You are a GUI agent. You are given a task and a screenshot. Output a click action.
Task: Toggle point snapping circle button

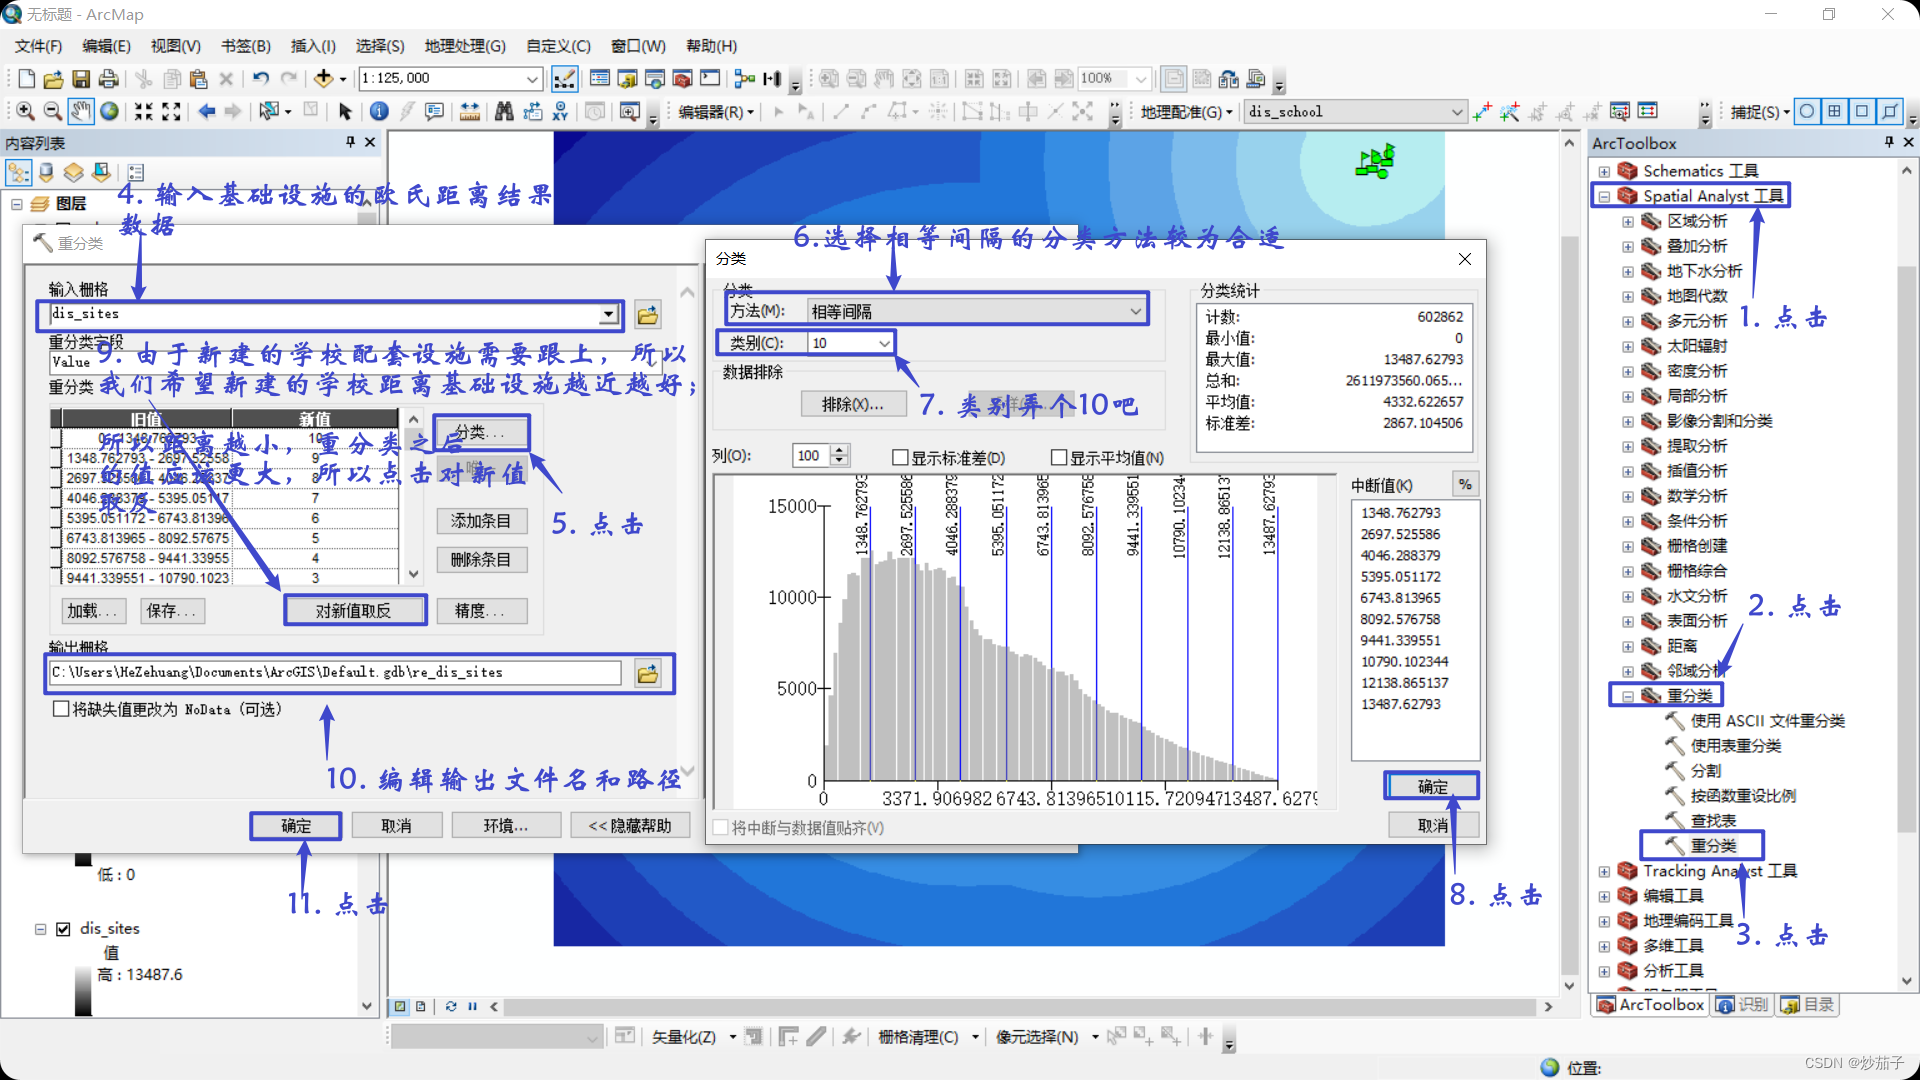click(1807, 111)
